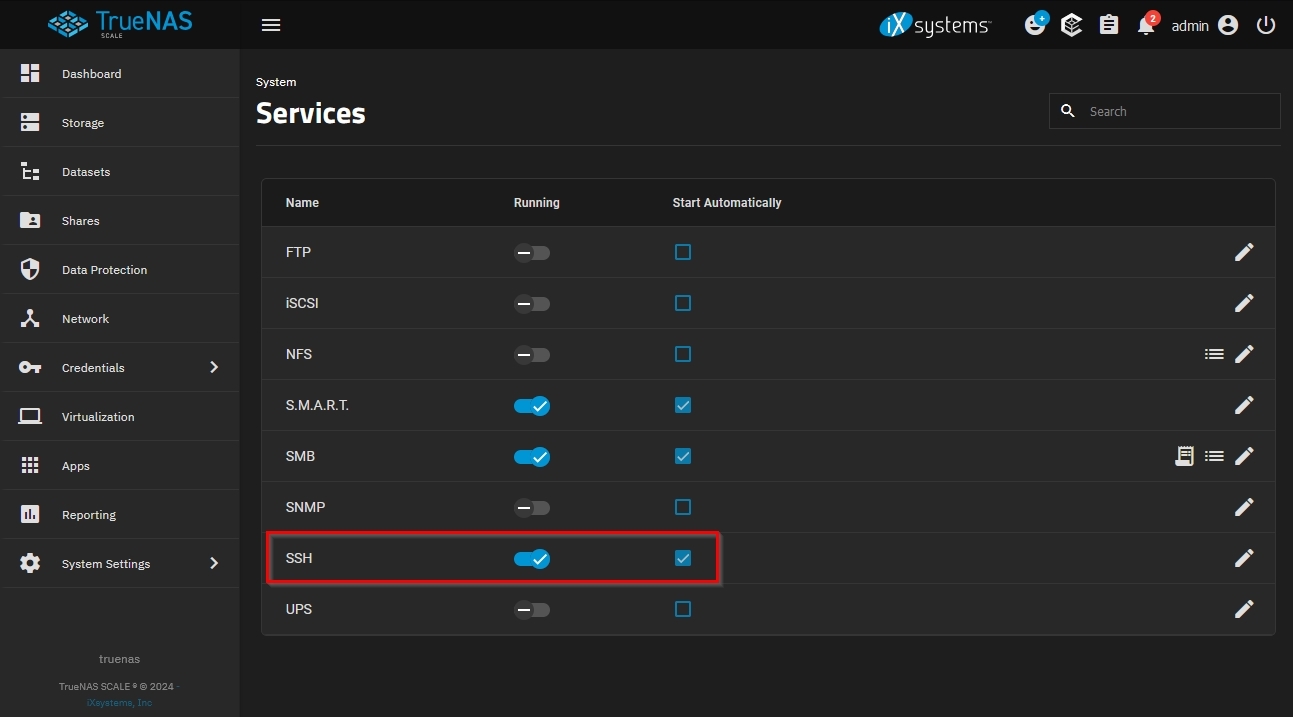
Task: Open the Jobs clipboard icon
Action: [x=1109, y=25]
